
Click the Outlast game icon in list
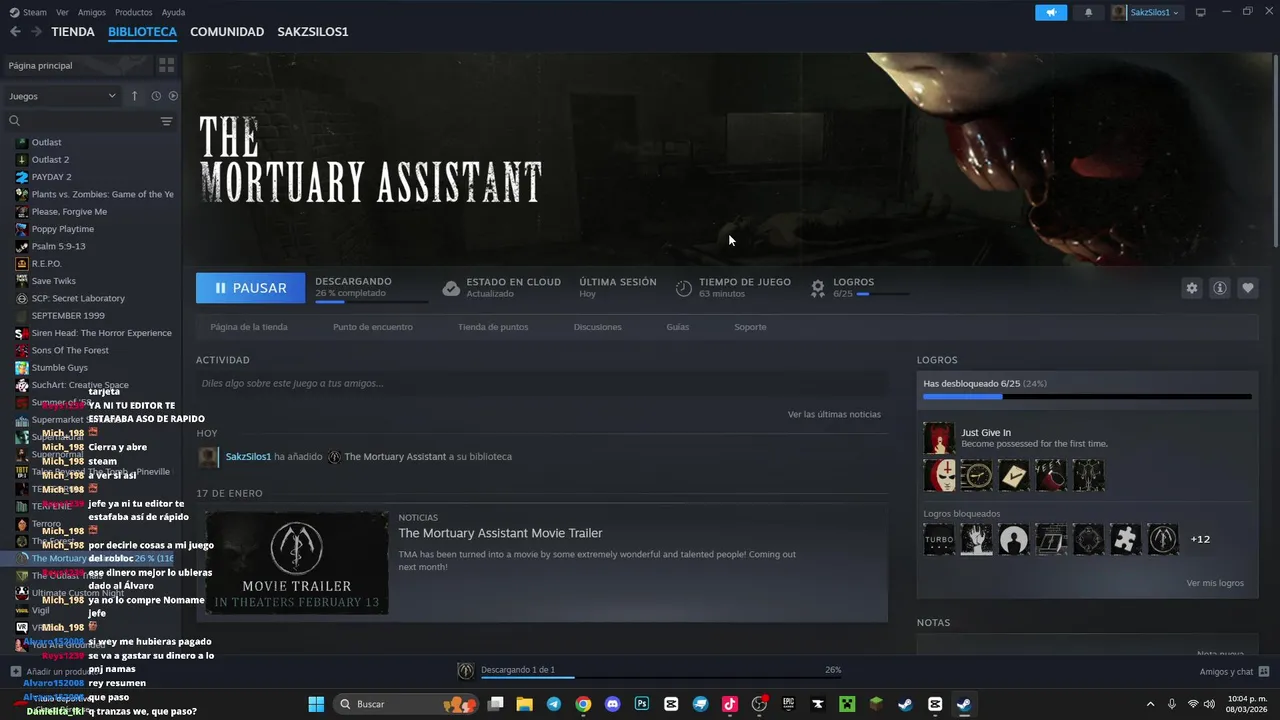coord(22,142)
